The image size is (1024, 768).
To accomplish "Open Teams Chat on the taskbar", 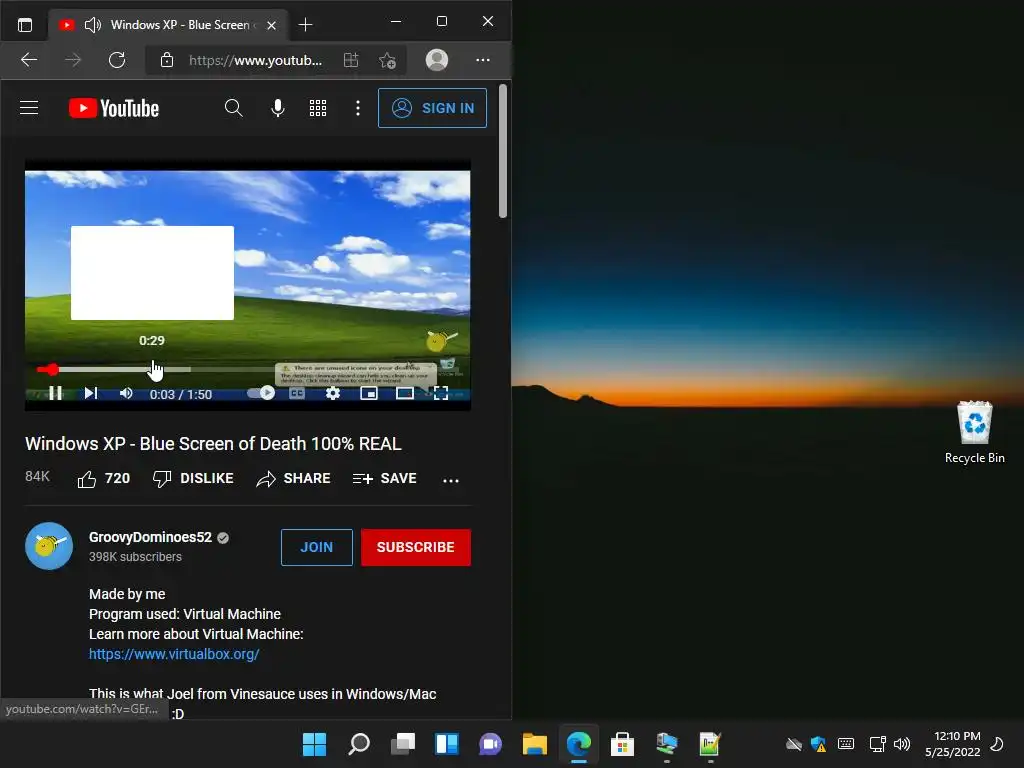I will [490, 744].
